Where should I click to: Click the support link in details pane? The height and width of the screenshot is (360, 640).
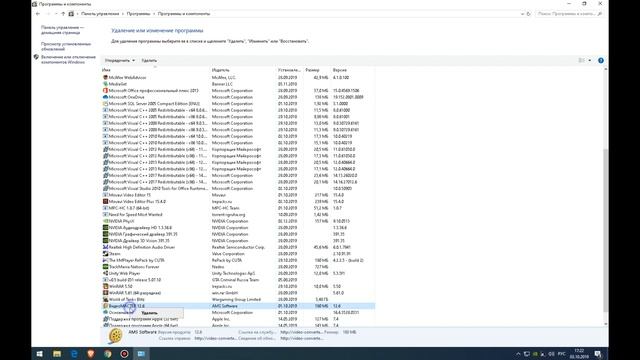point(302,332)
